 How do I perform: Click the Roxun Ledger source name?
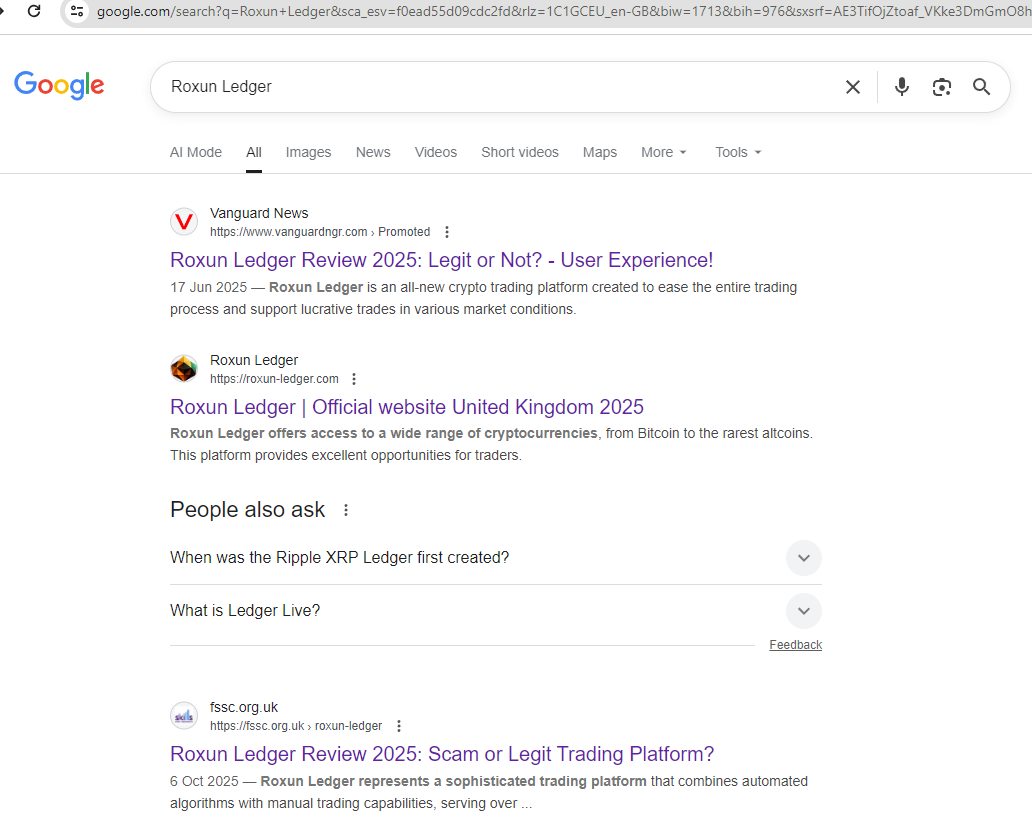254,360
